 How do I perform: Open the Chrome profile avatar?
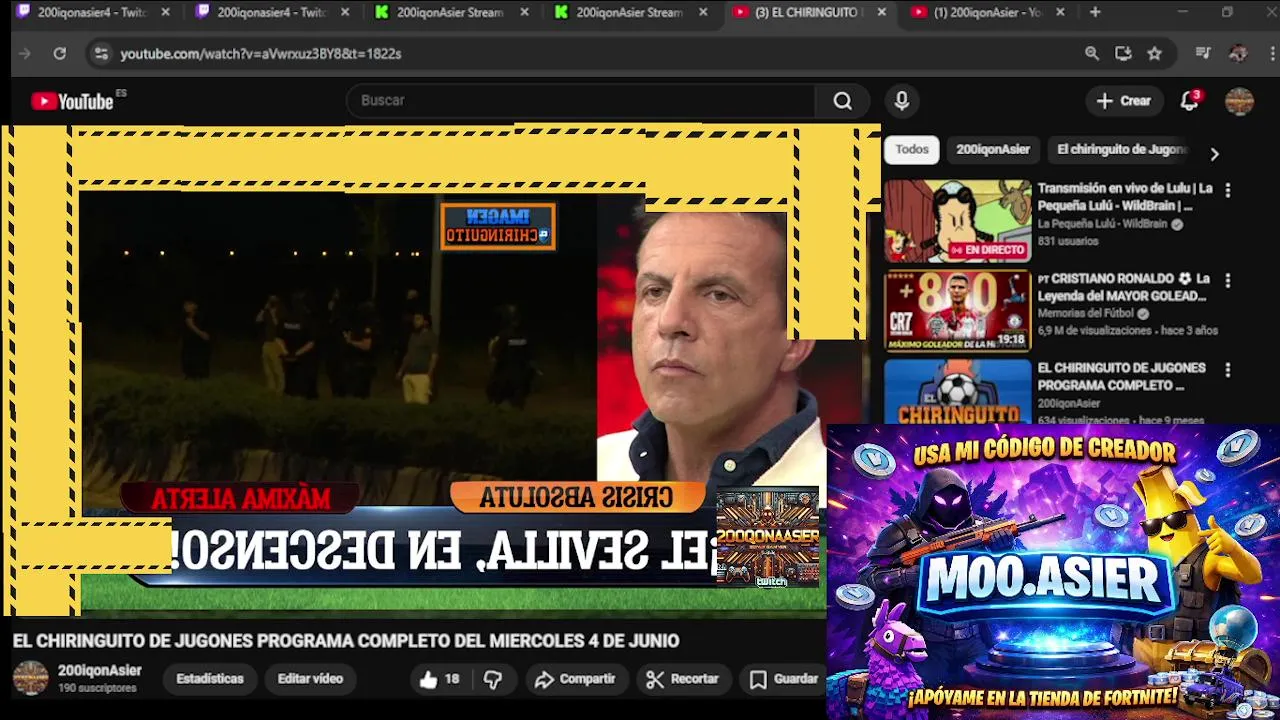tap(1238, 53)
